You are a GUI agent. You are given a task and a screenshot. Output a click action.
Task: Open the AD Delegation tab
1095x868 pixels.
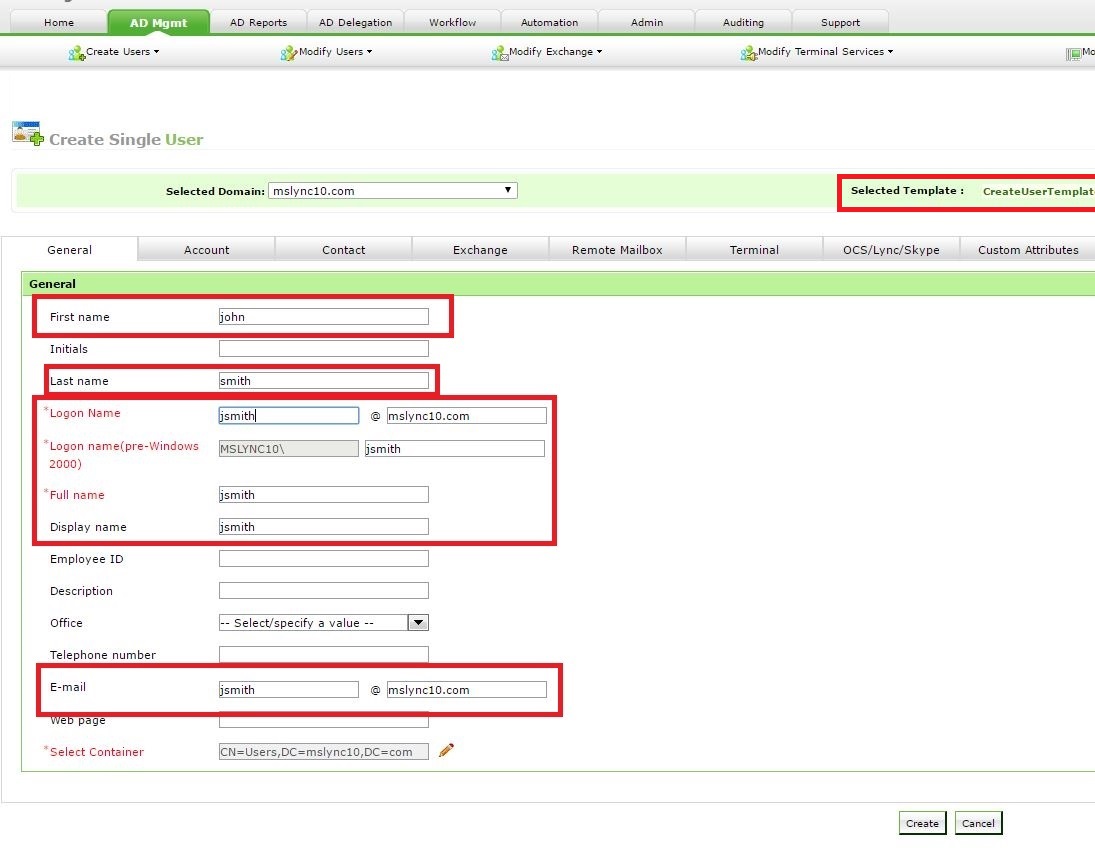pyautogui.click(x=355, y=22)
